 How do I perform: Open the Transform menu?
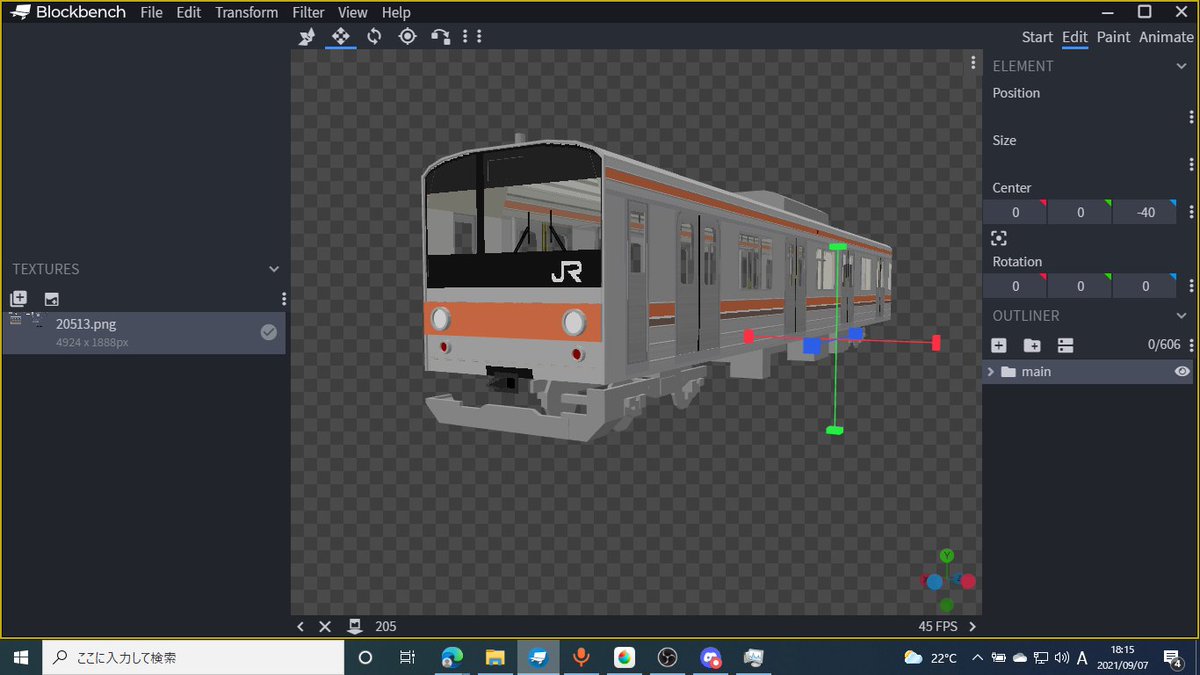click(246, 12)
